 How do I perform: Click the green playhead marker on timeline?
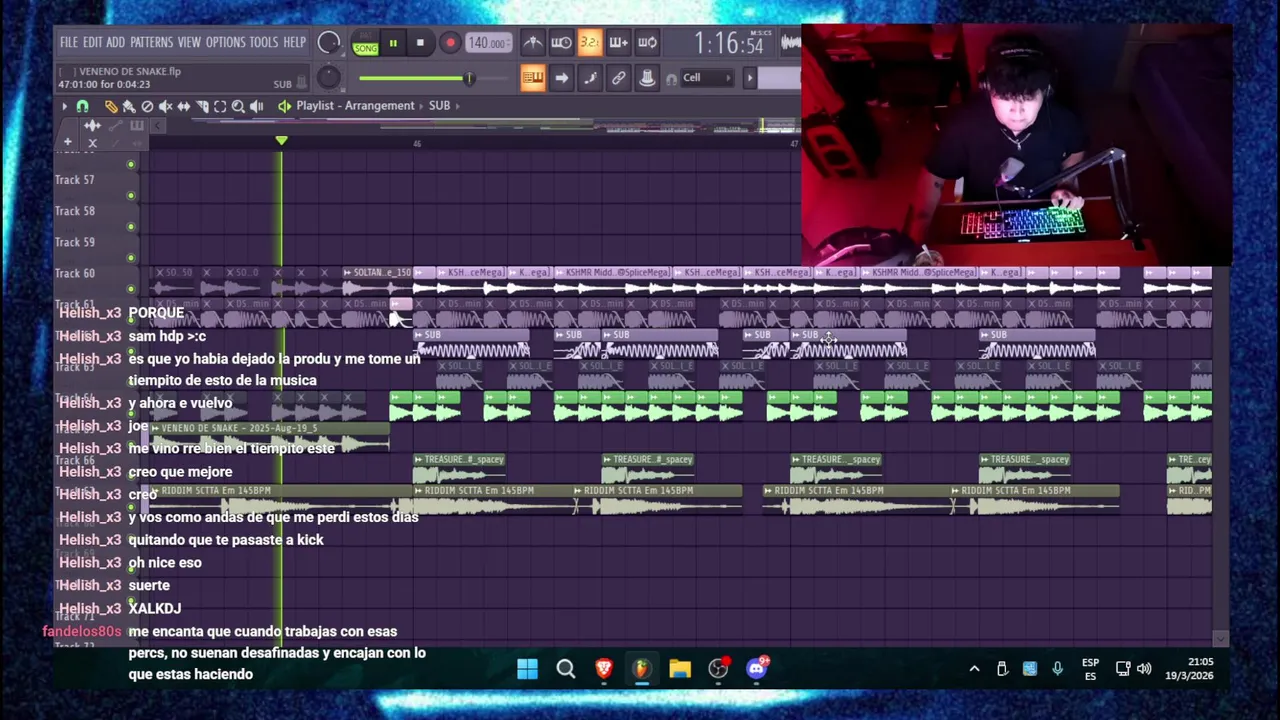pyautogui.click(x=281, y=142)
